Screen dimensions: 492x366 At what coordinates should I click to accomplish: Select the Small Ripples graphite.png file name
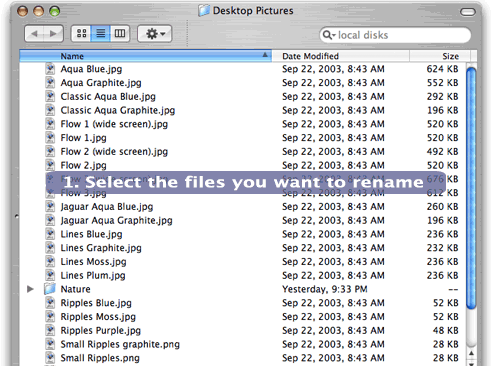[x=120, y=344]
